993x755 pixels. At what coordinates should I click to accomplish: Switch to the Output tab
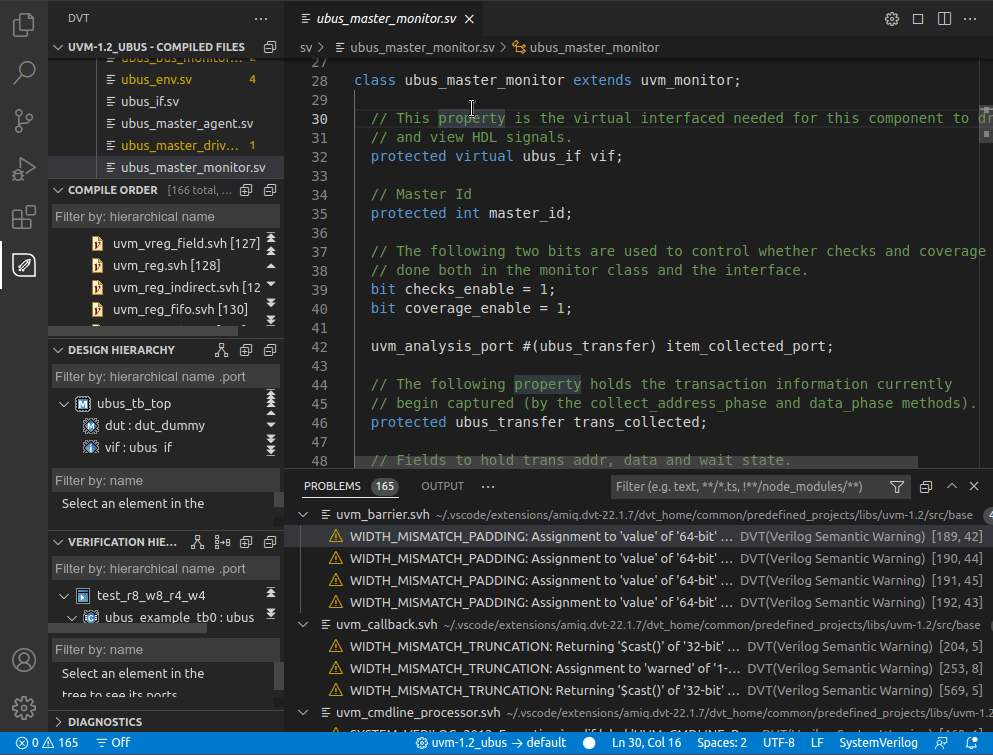(442, 486)
